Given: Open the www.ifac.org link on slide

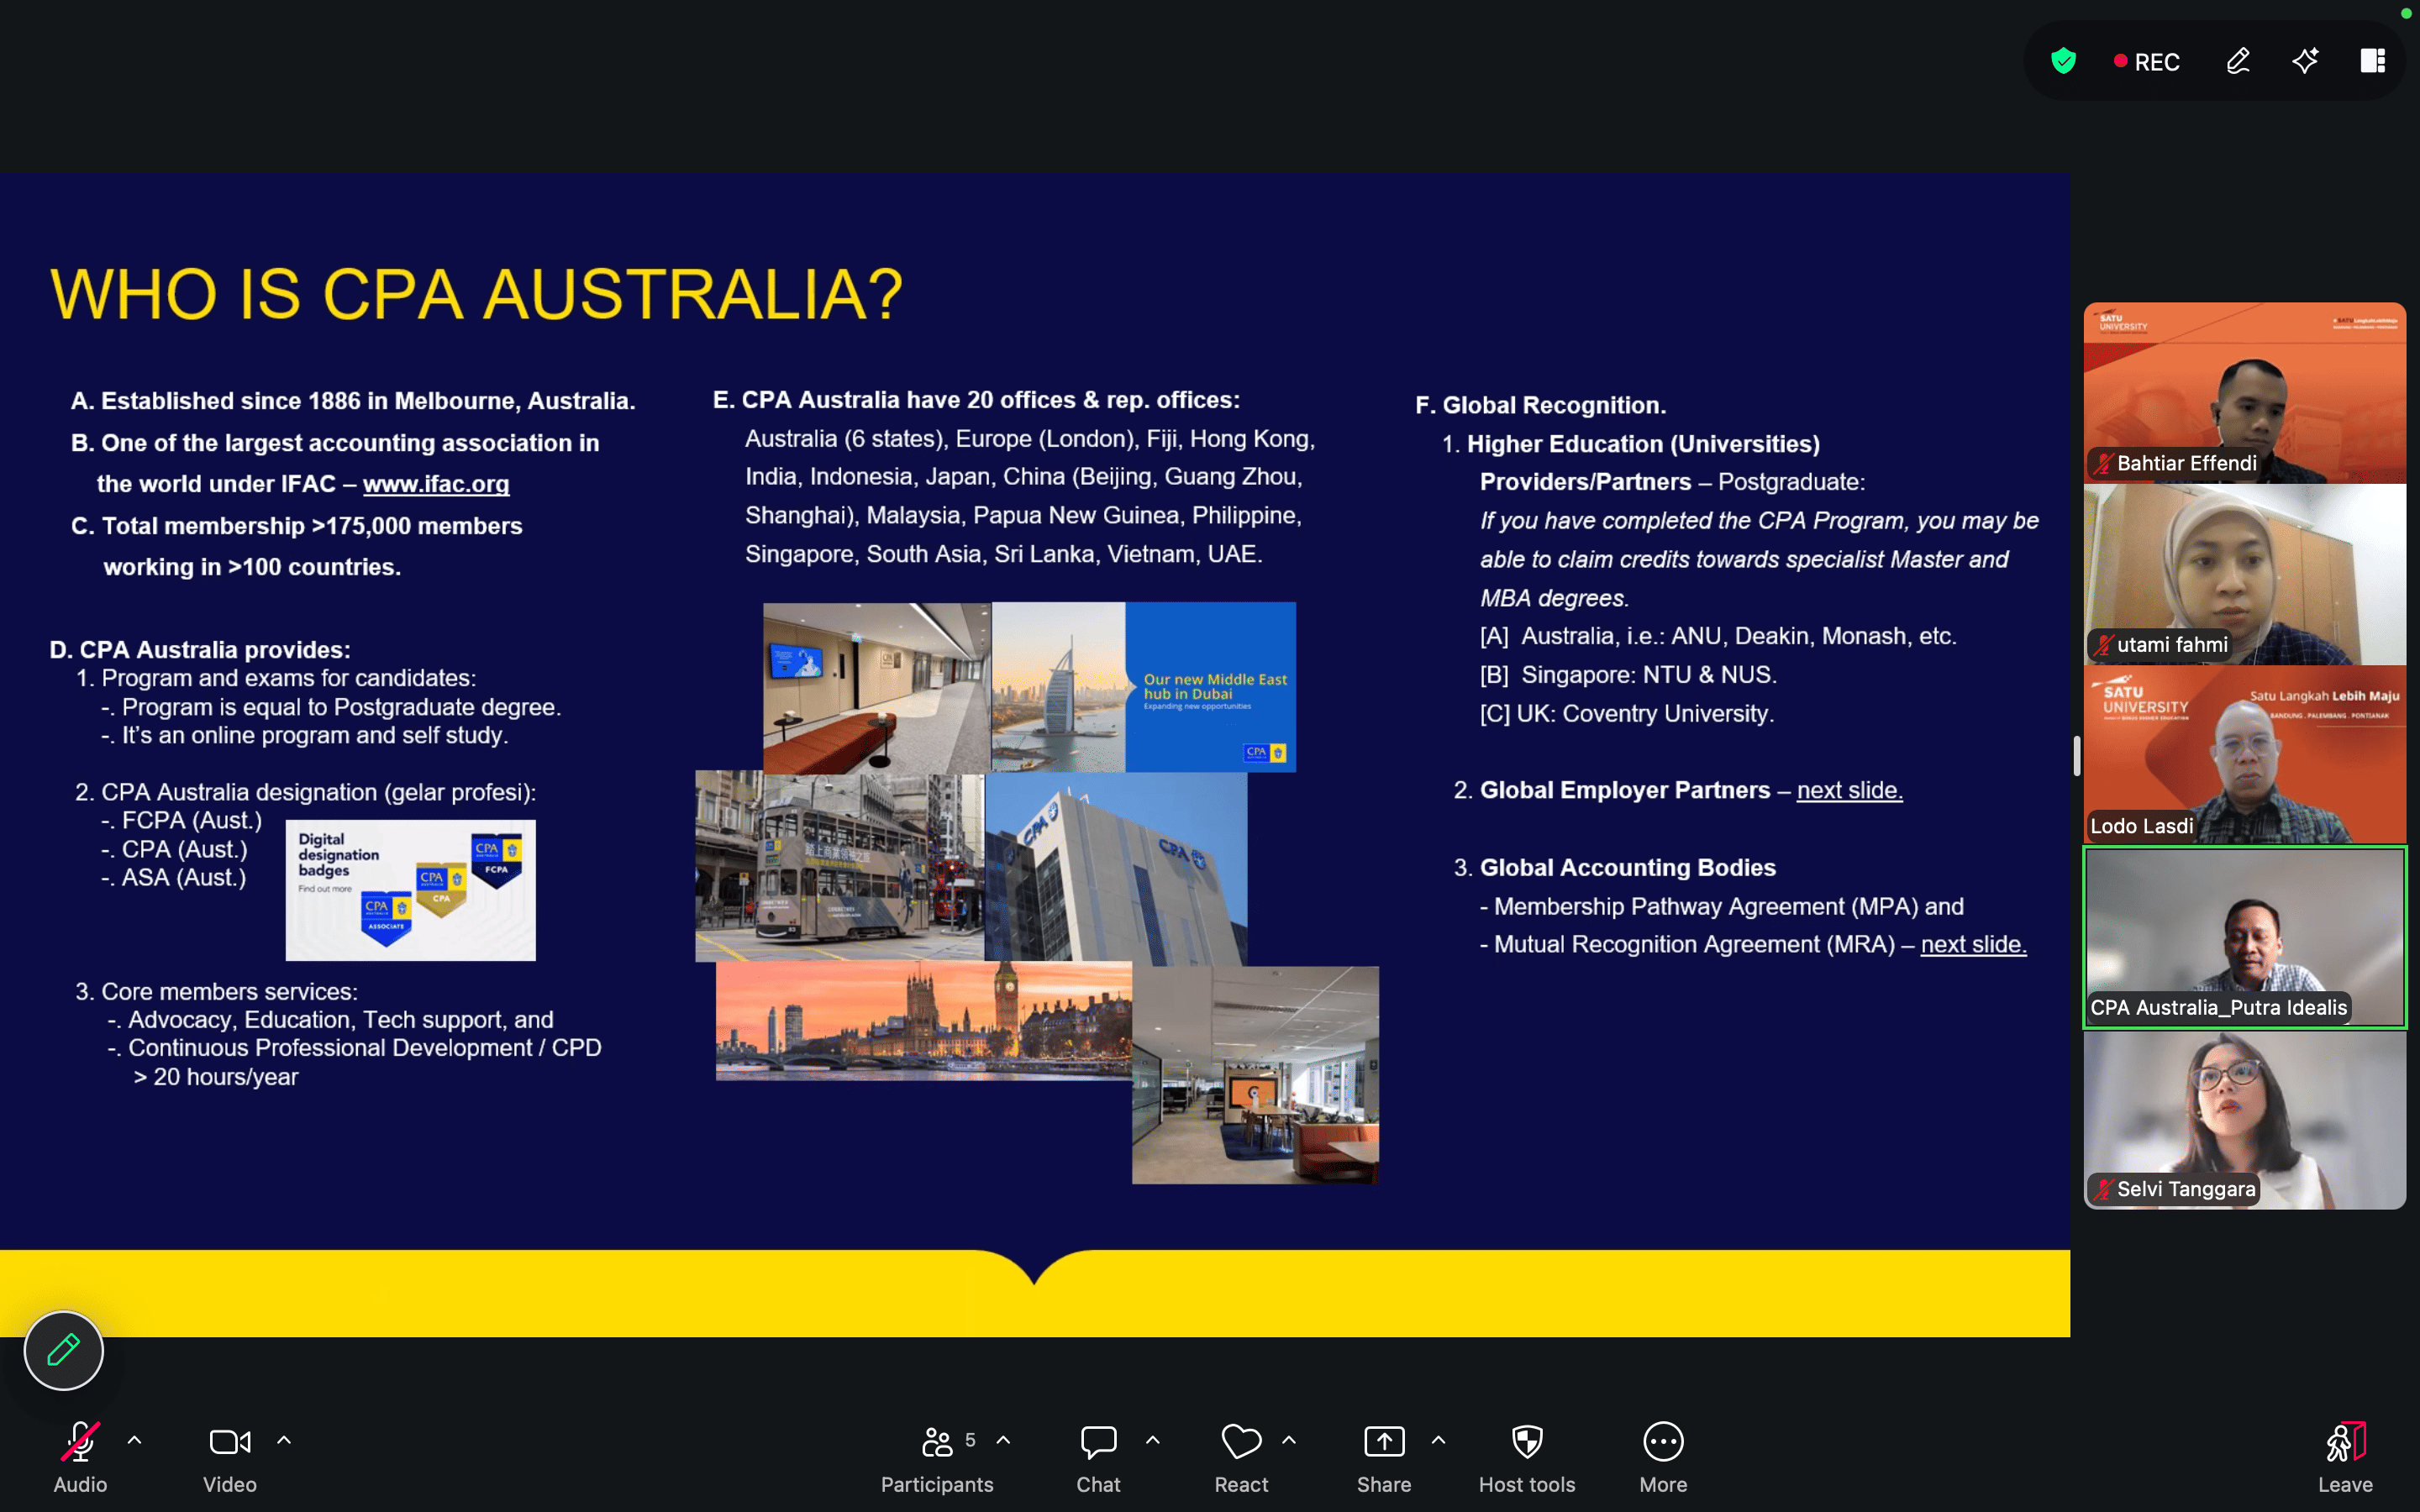Looking at the screenshot, I should pos(436,484).
